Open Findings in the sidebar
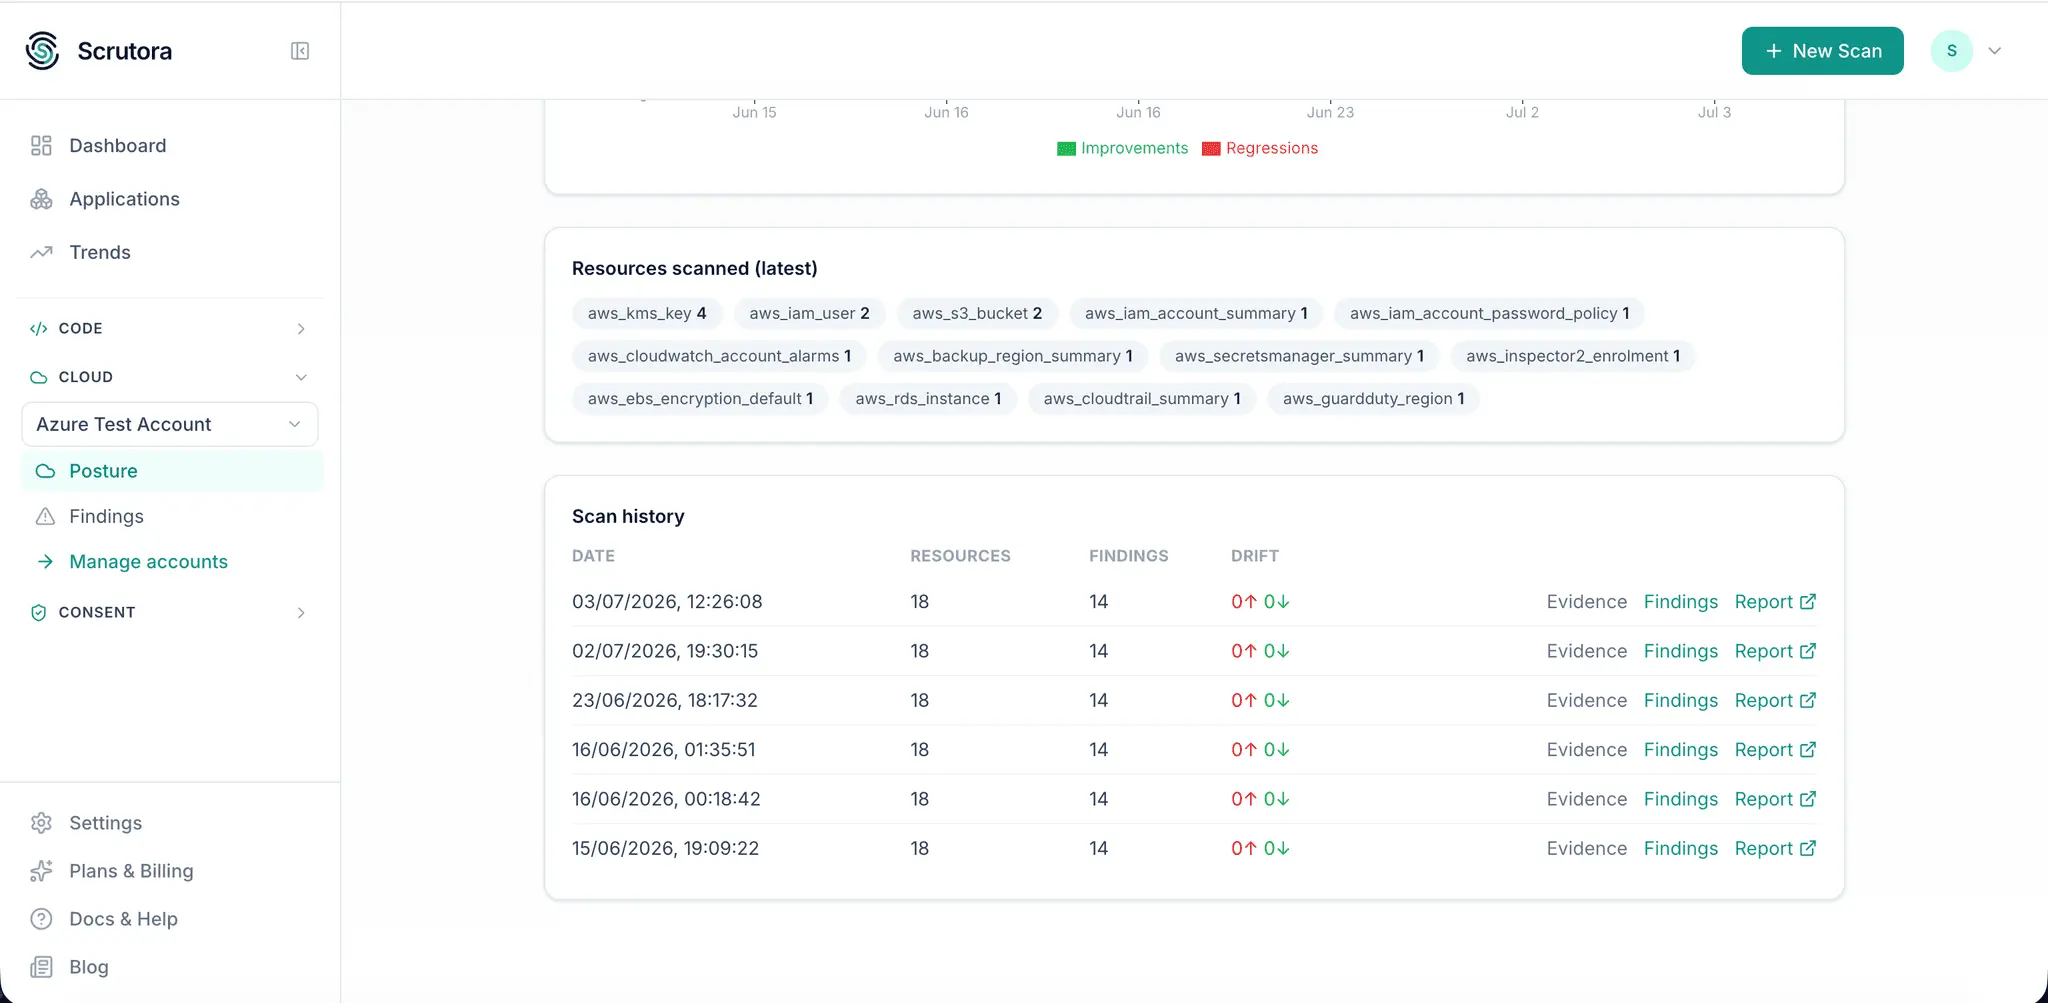2048x1003 pixels. click(172, 516)
